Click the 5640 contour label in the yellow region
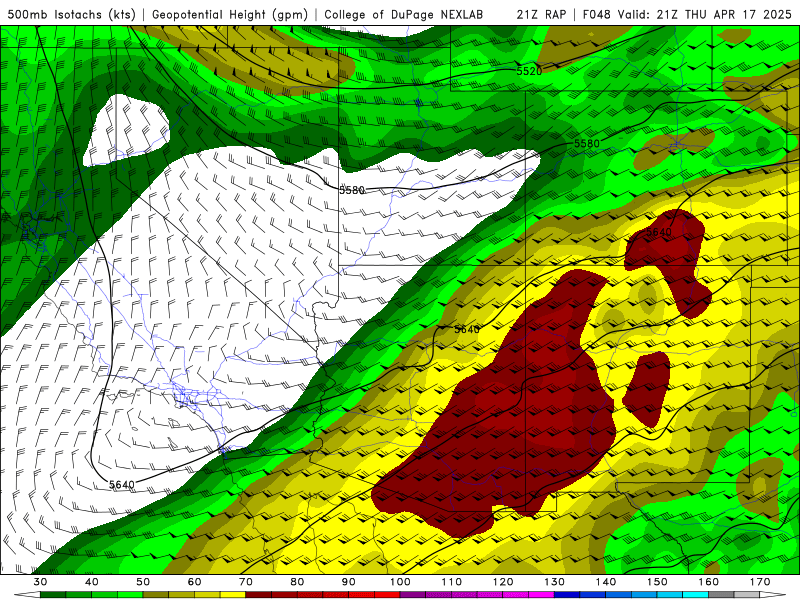 click(x=467, y=329)
